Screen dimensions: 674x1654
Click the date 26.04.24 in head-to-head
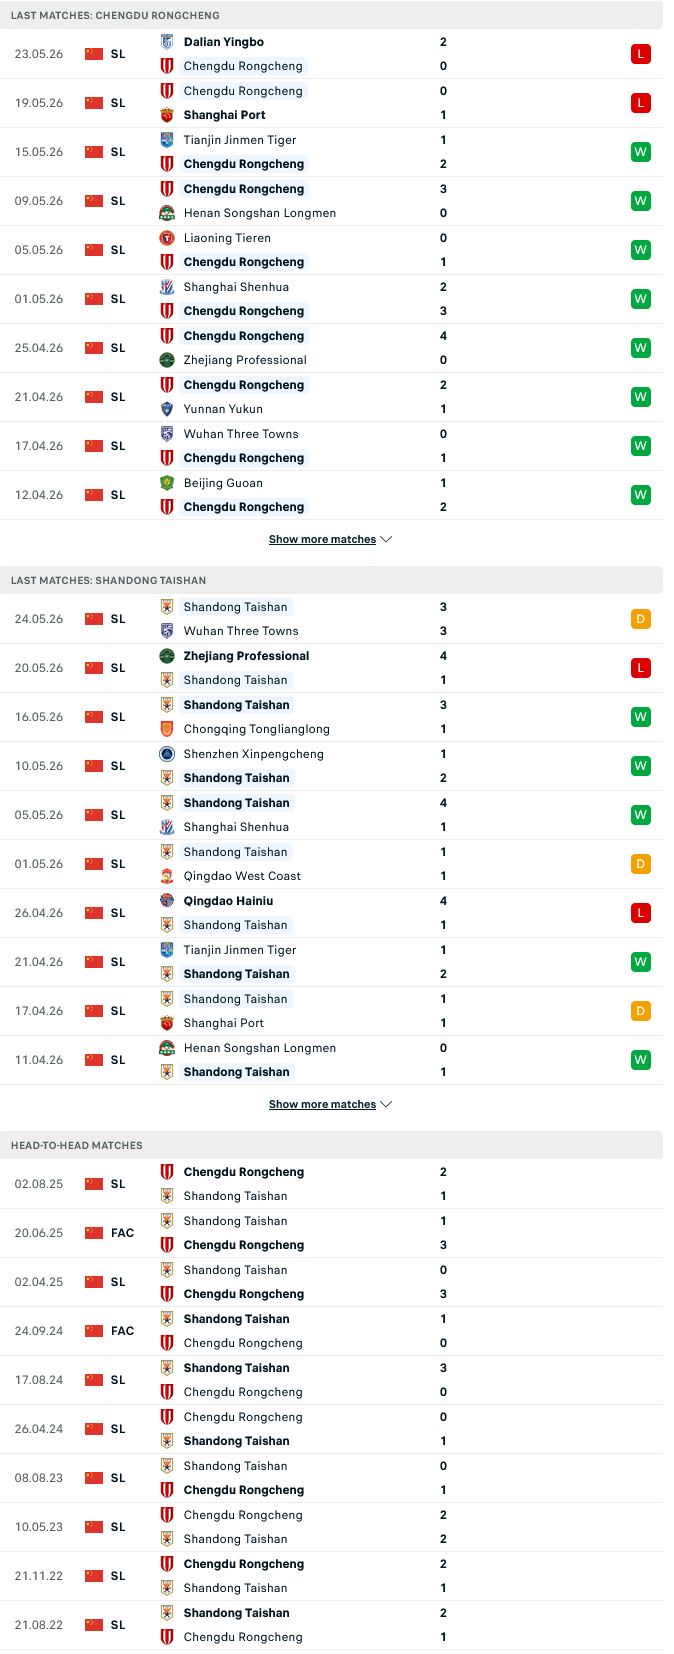pyautogui.click(x=39, y=1429)
